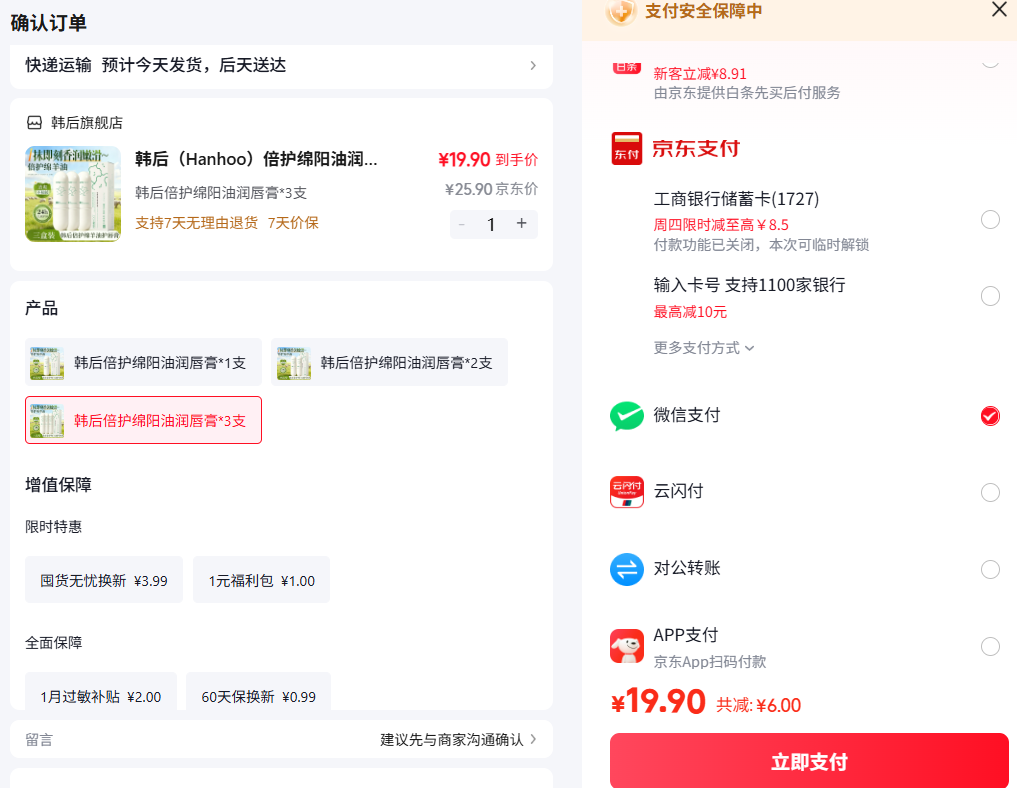Click the store icon beside 韩后旗舰店

pyautogui.click(x=34, y=123)
